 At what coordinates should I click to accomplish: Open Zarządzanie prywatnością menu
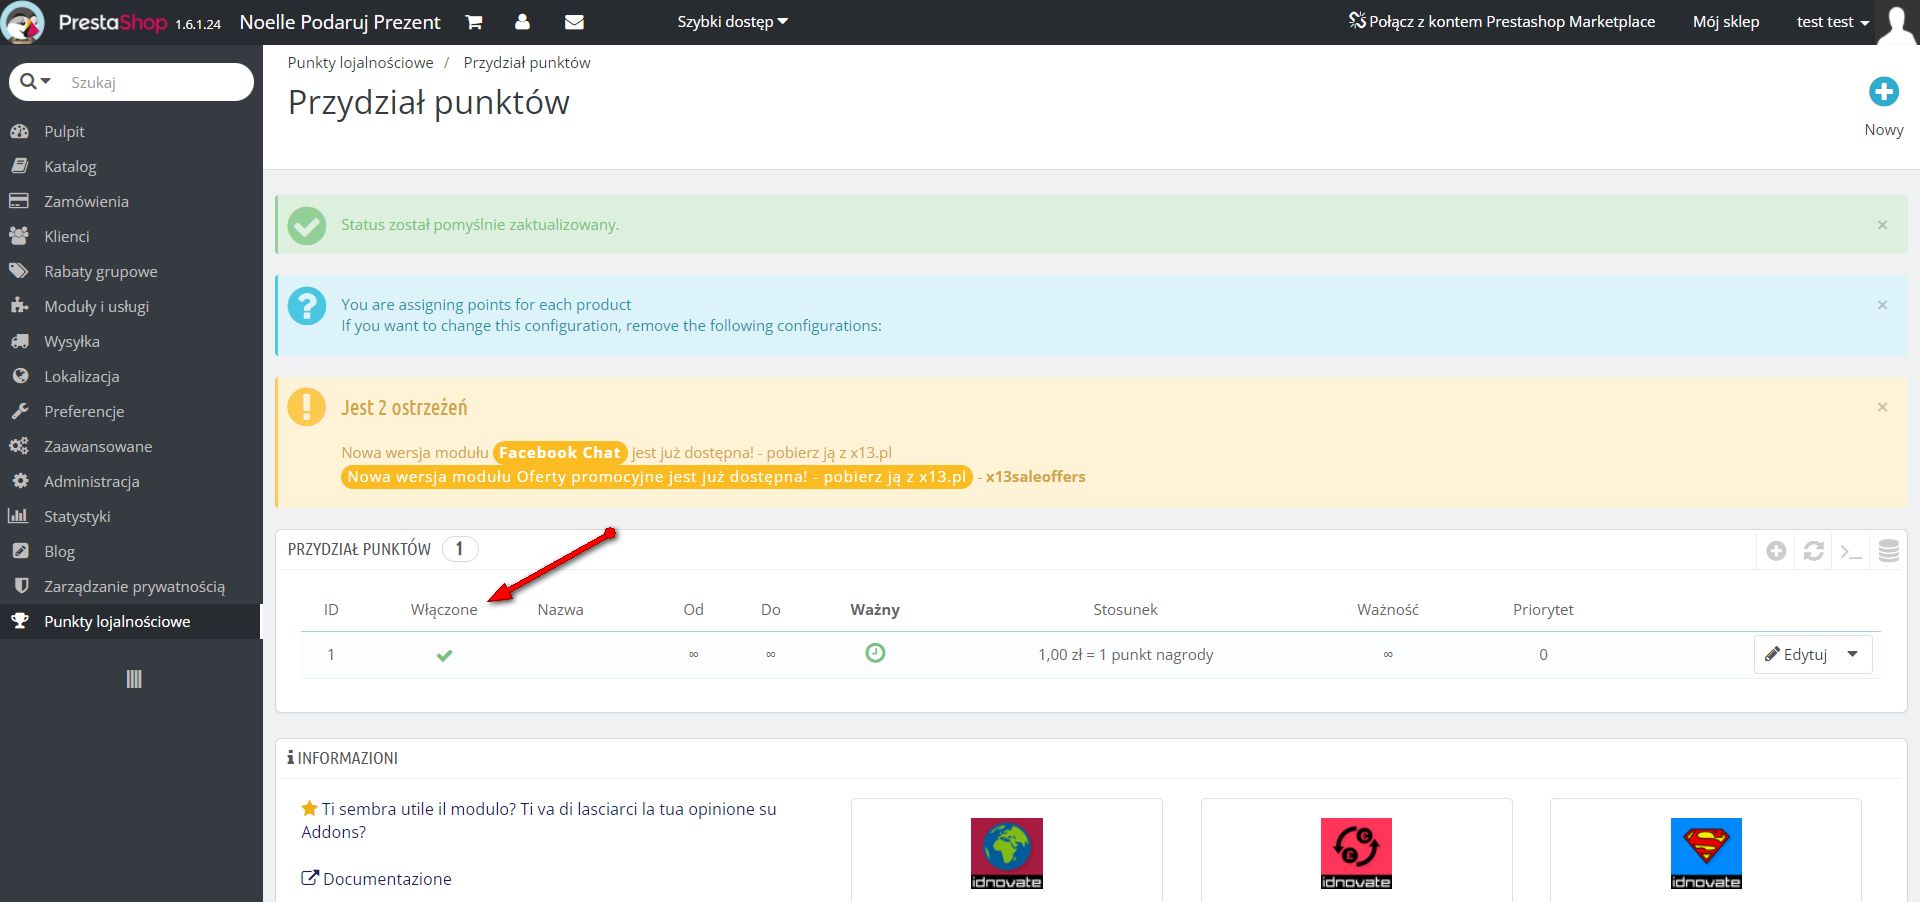coord(134,586)
